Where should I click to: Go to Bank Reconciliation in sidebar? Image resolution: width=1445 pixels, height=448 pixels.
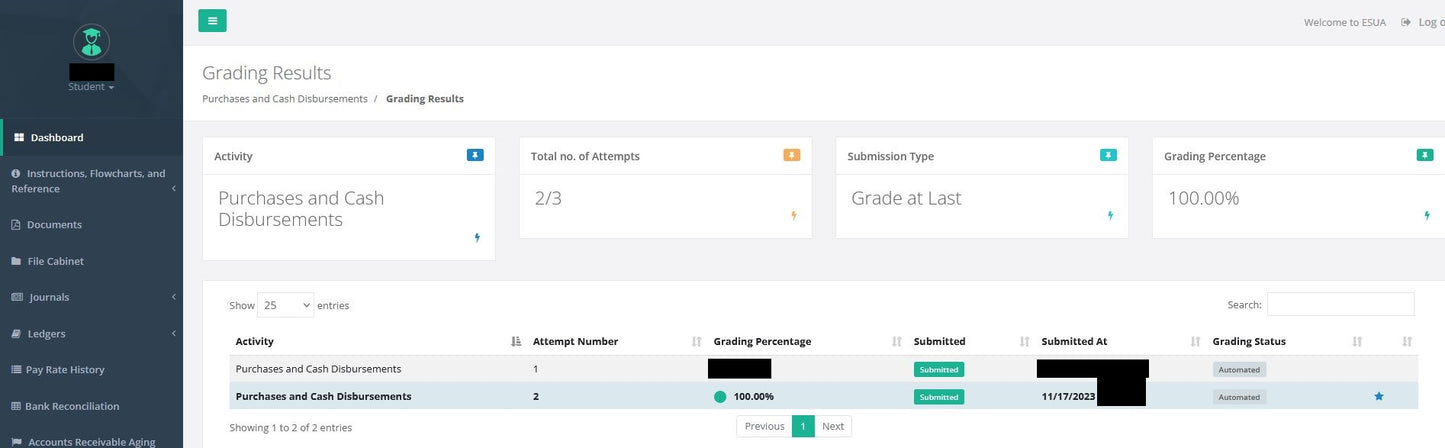pos(72,406)
